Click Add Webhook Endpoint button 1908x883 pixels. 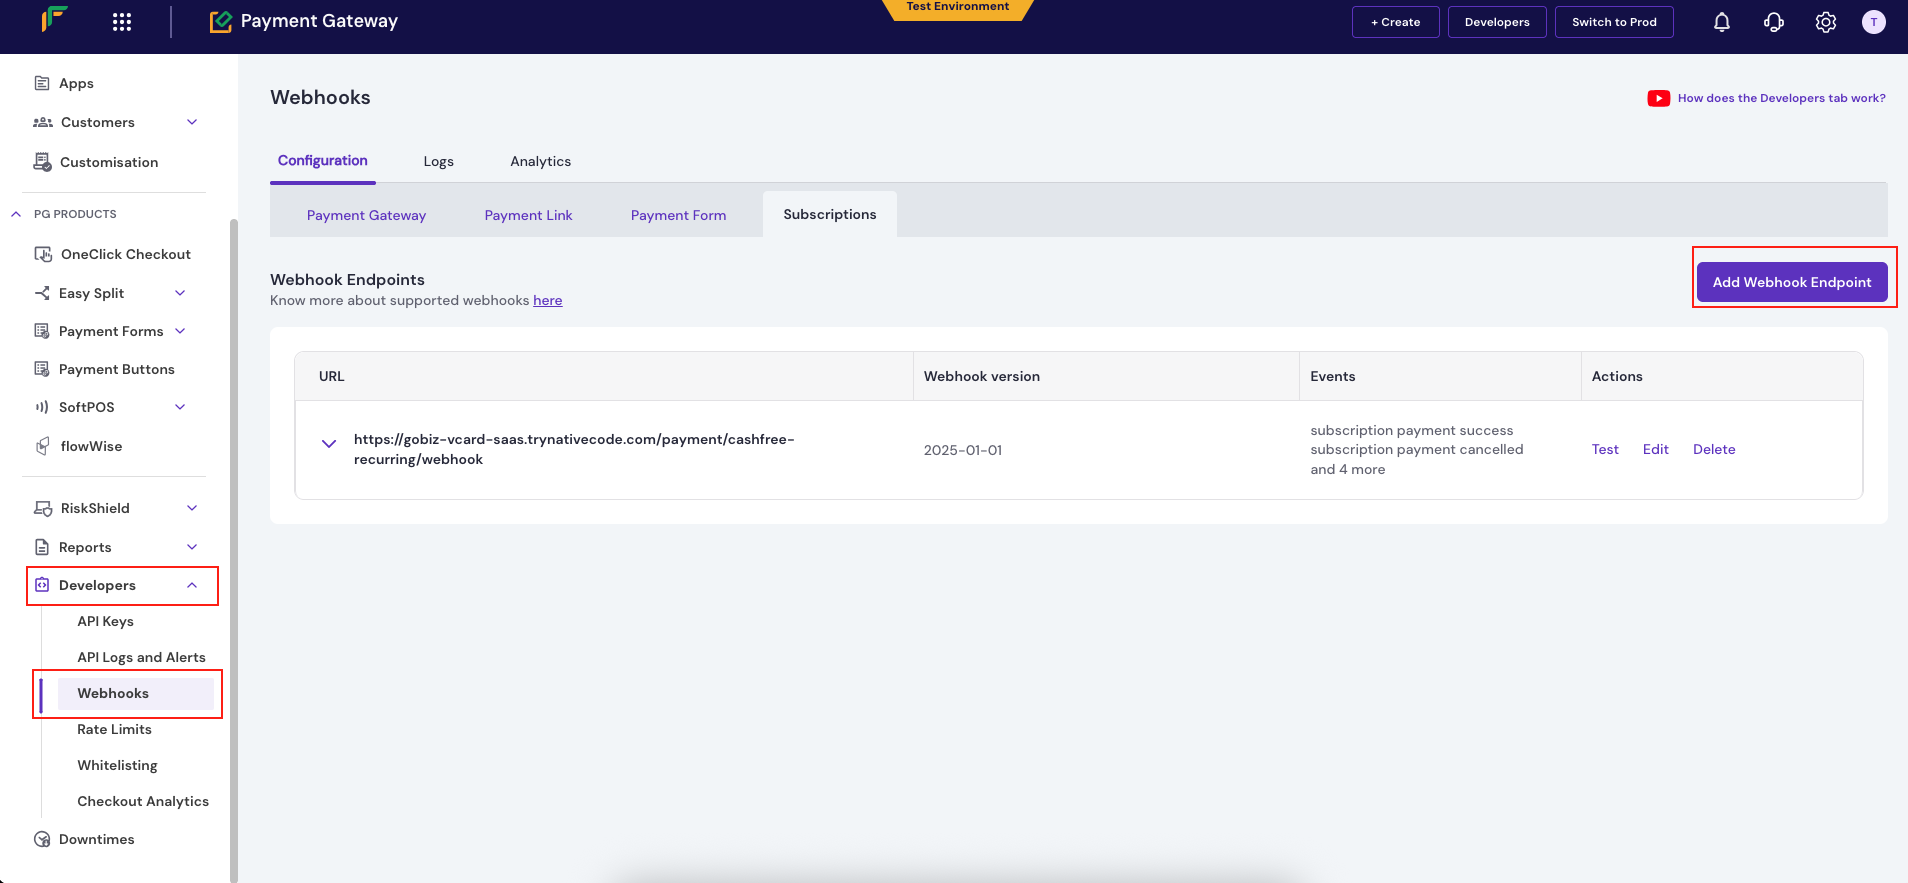click(x=1792, y=282)
